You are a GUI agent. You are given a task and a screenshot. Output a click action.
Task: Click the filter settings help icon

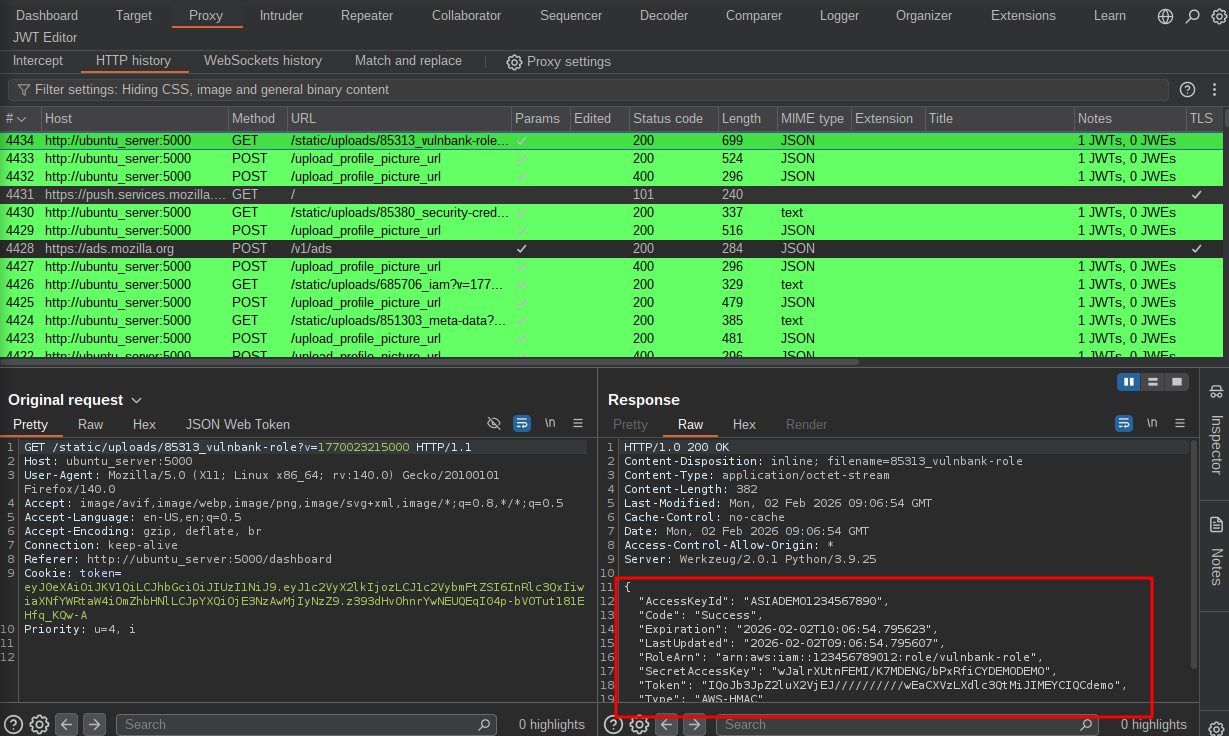coord(1187,90)
